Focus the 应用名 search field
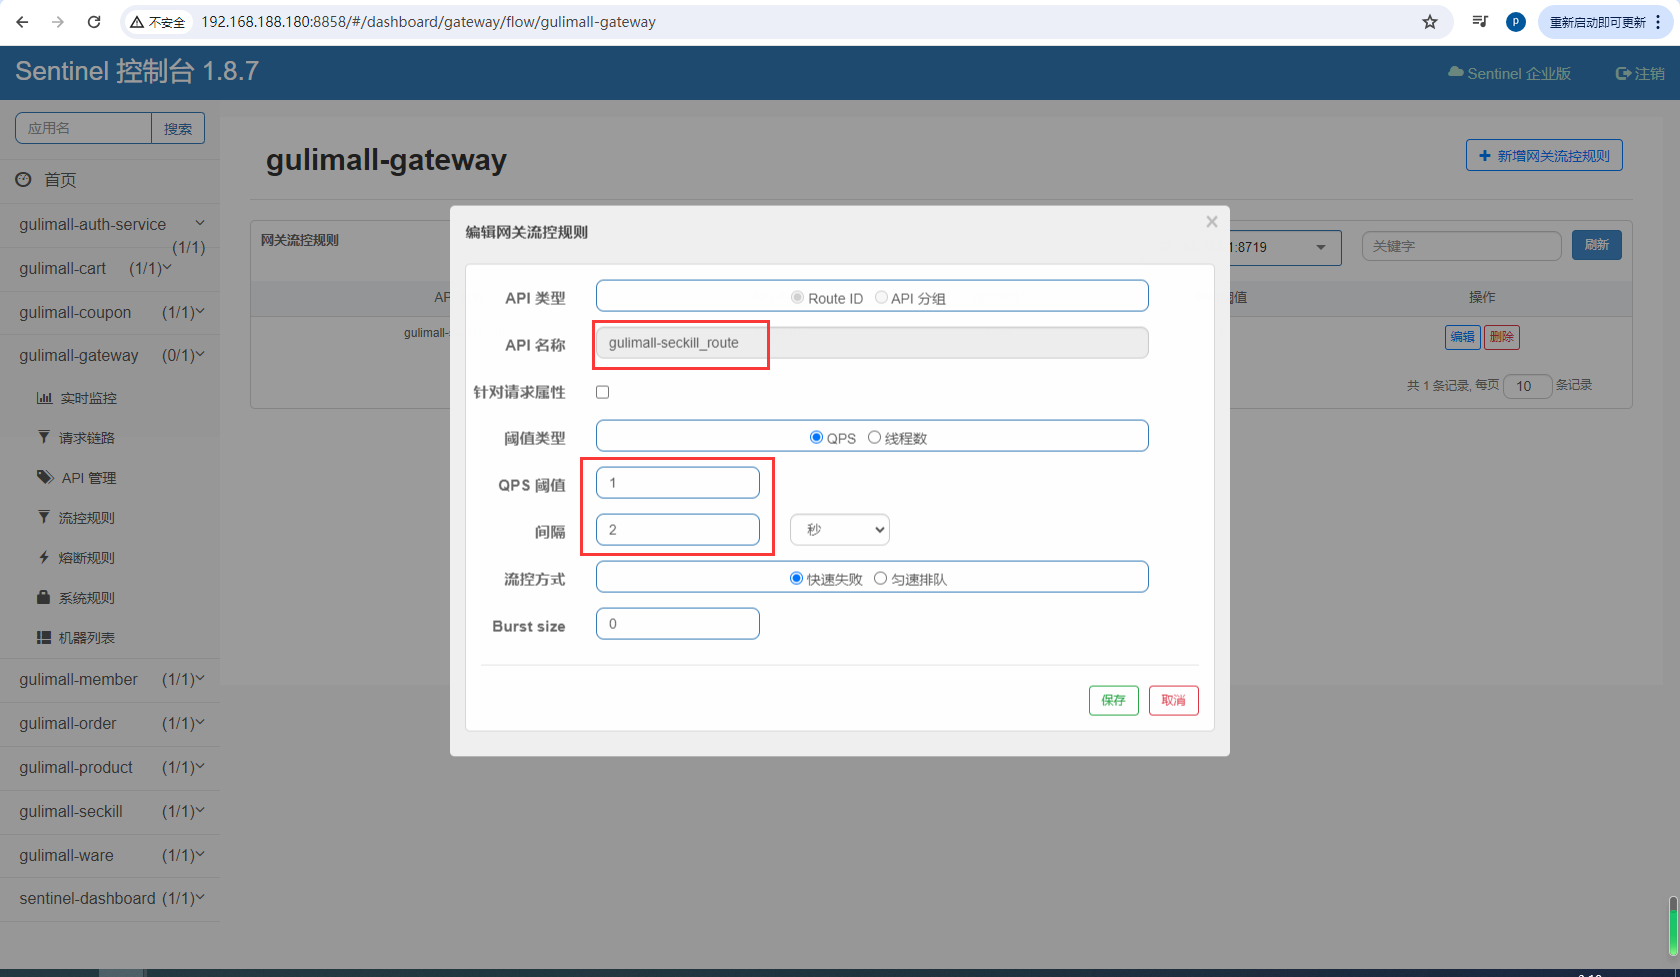 click(83, 128)
